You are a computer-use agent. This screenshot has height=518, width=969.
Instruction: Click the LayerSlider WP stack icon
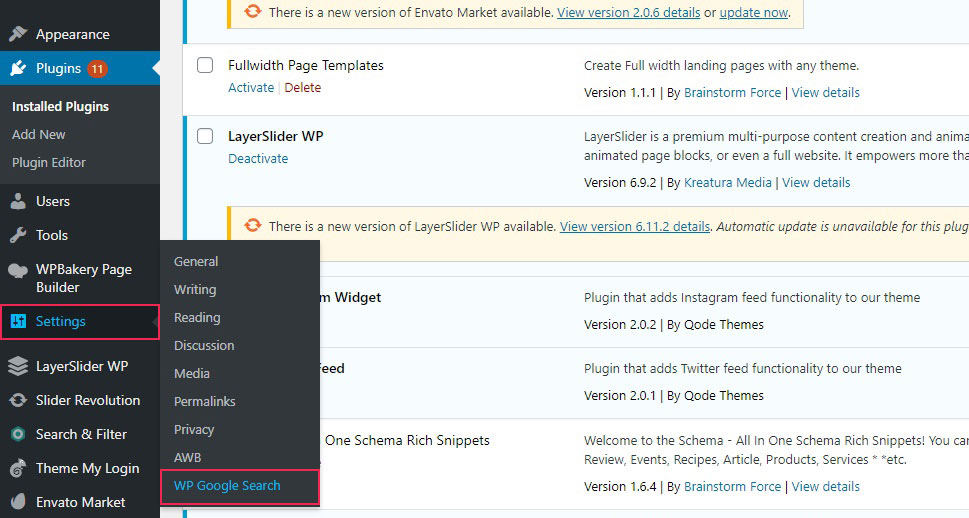[18, 366]
